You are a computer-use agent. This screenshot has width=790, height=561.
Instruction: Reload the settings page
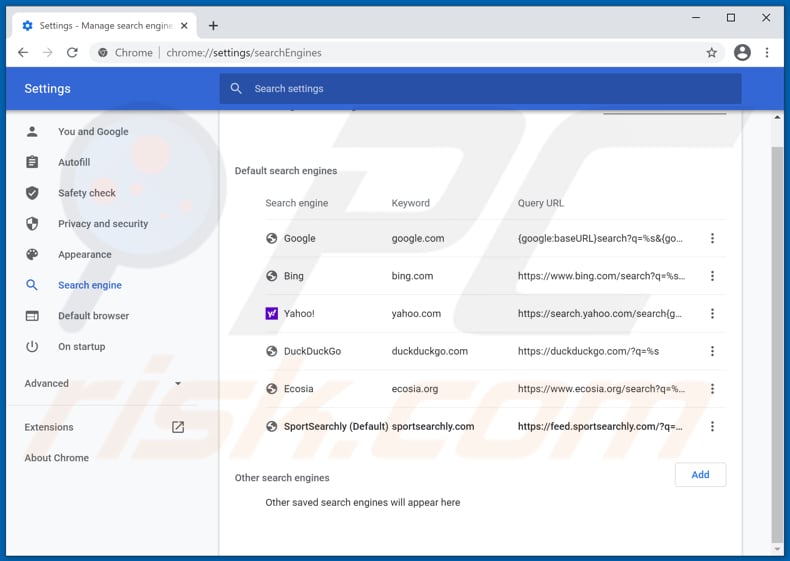73,52
